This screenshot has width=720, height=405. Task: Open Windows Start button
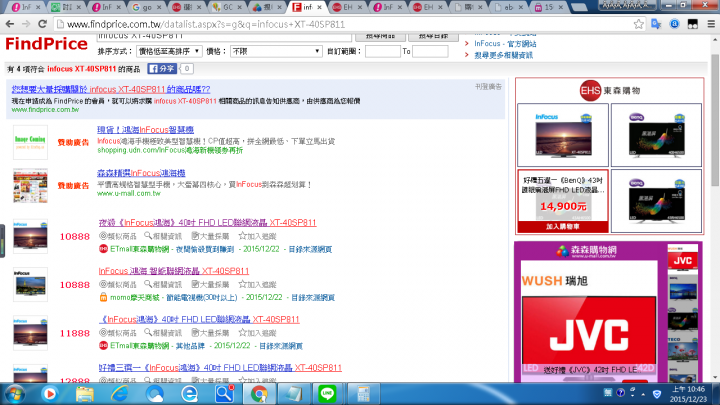pos(15,394)
